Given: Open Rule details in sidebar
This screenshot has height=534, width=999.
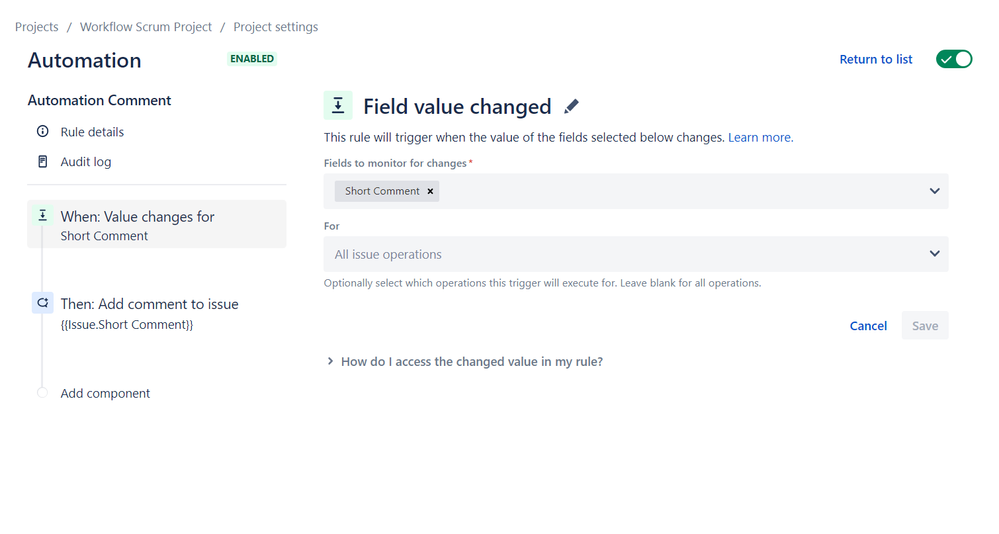Looking at the screenshot, I should 92,132.
